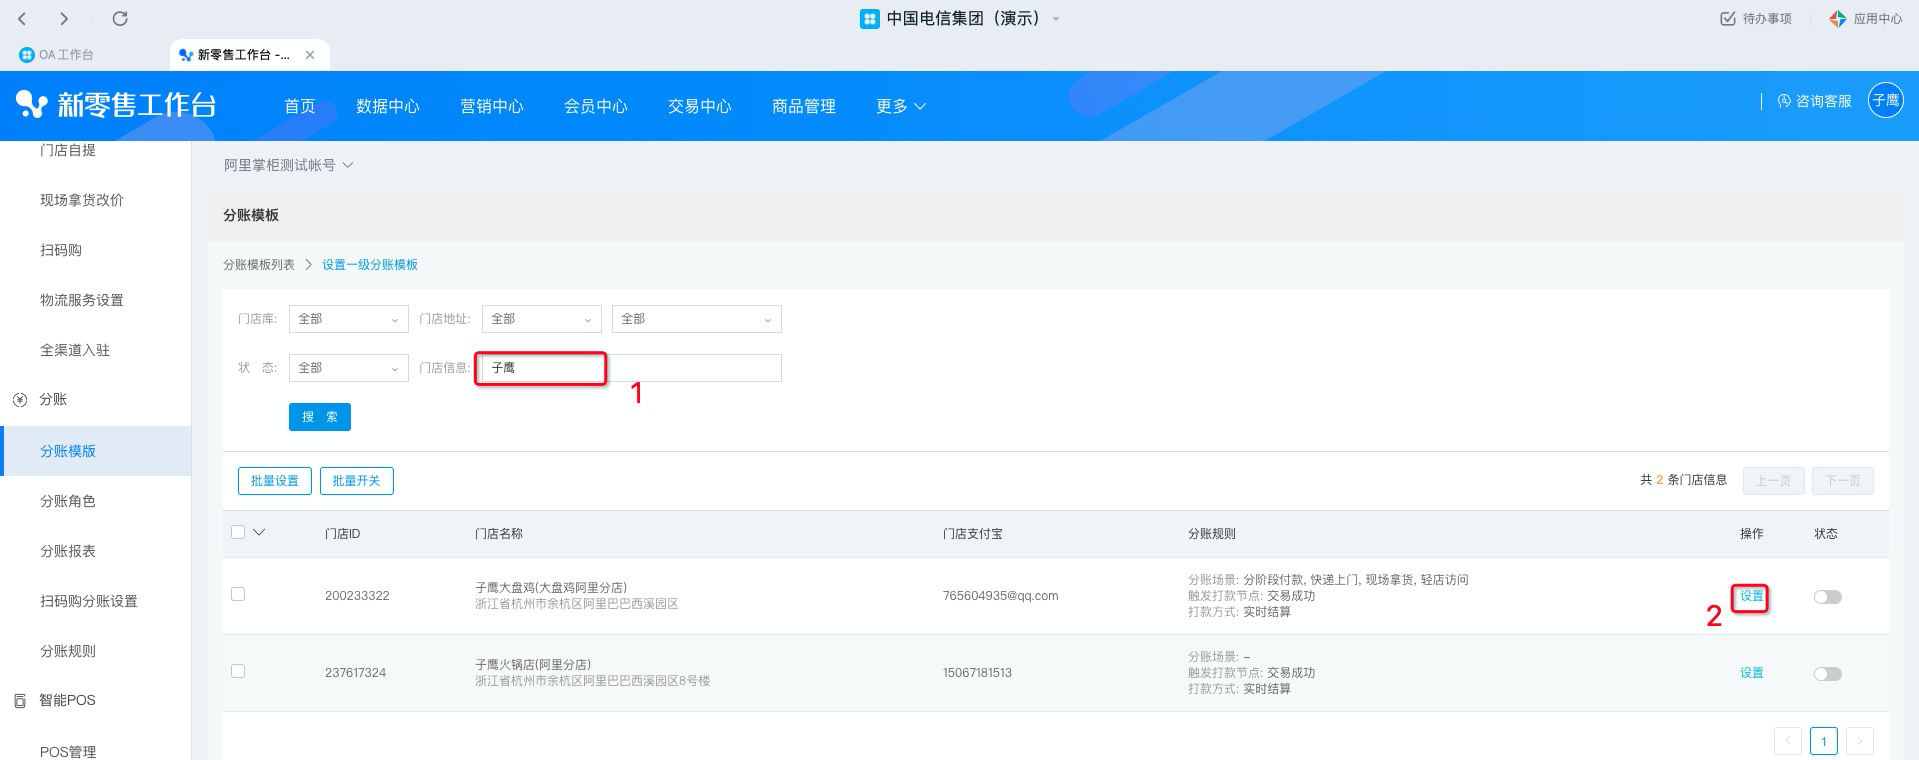Image resolution: width=1919 pixels, height=760 pixels.
Task: Click the phone number 15067181513 cell
Action: [977, 673]
